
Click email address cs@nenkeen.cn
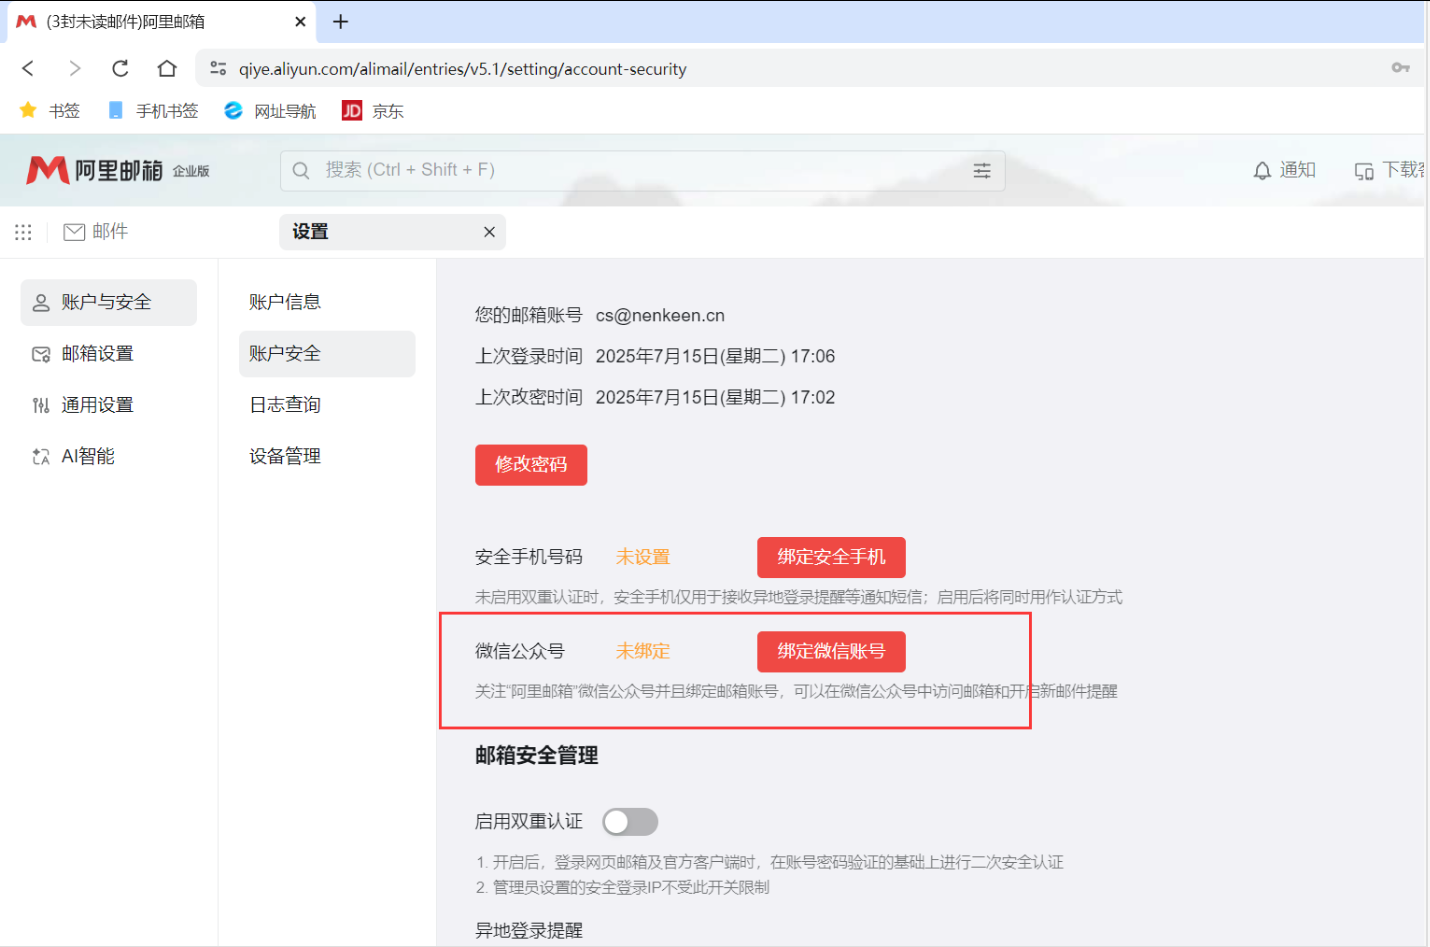point(660,316)
